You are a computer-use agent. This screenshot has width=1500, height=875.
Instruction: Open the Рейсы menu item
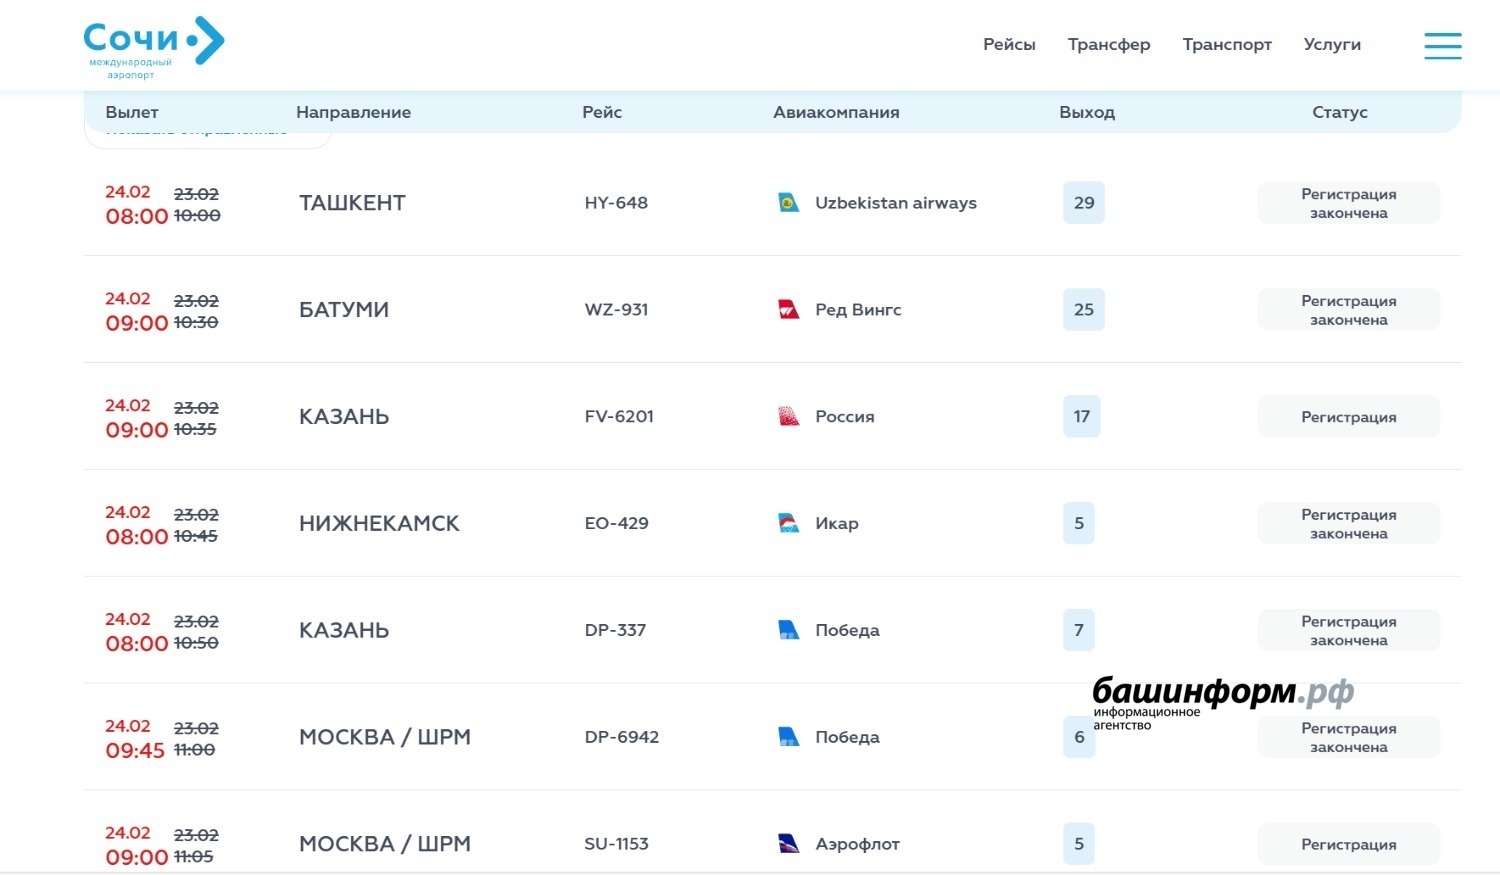point(1009,45)
